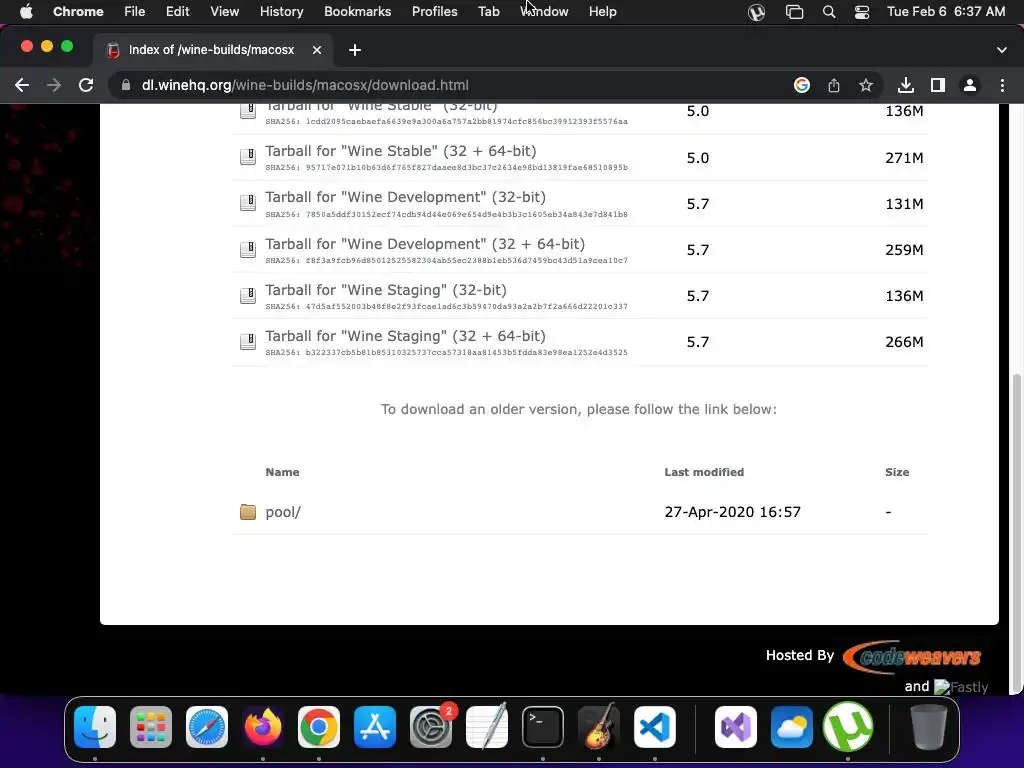Viewport: 1024px width, 768px height.
Task: Close the Index of /wine-builds/macosx tab
Action: click(317, 50)
